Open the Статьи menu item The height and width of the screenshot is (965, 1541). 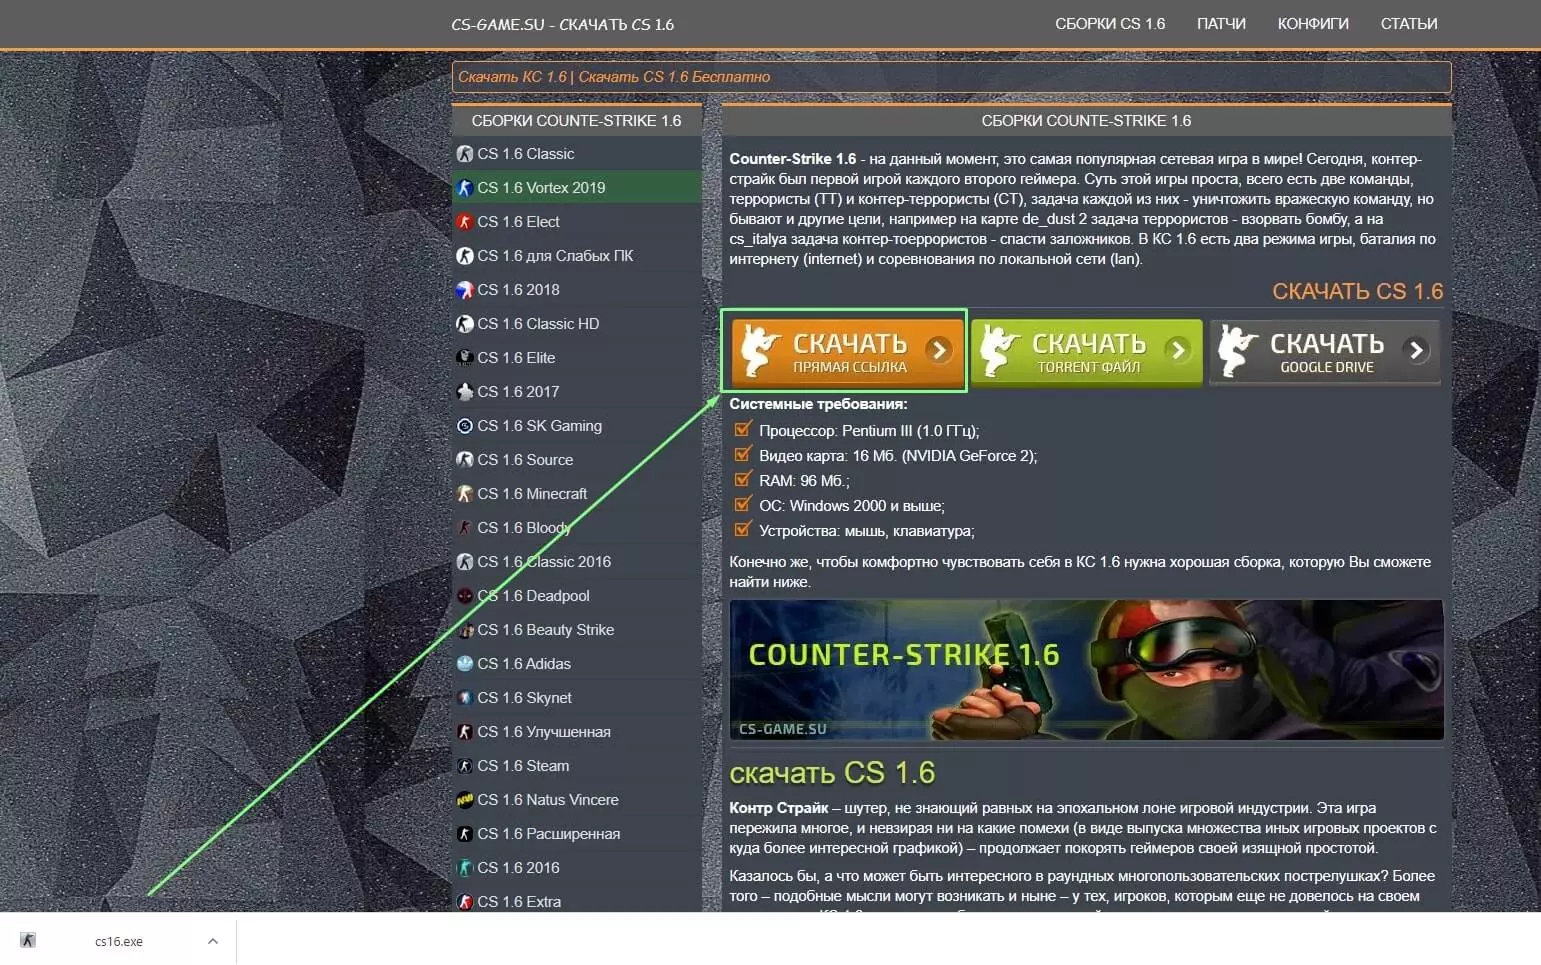[1409, 24]
